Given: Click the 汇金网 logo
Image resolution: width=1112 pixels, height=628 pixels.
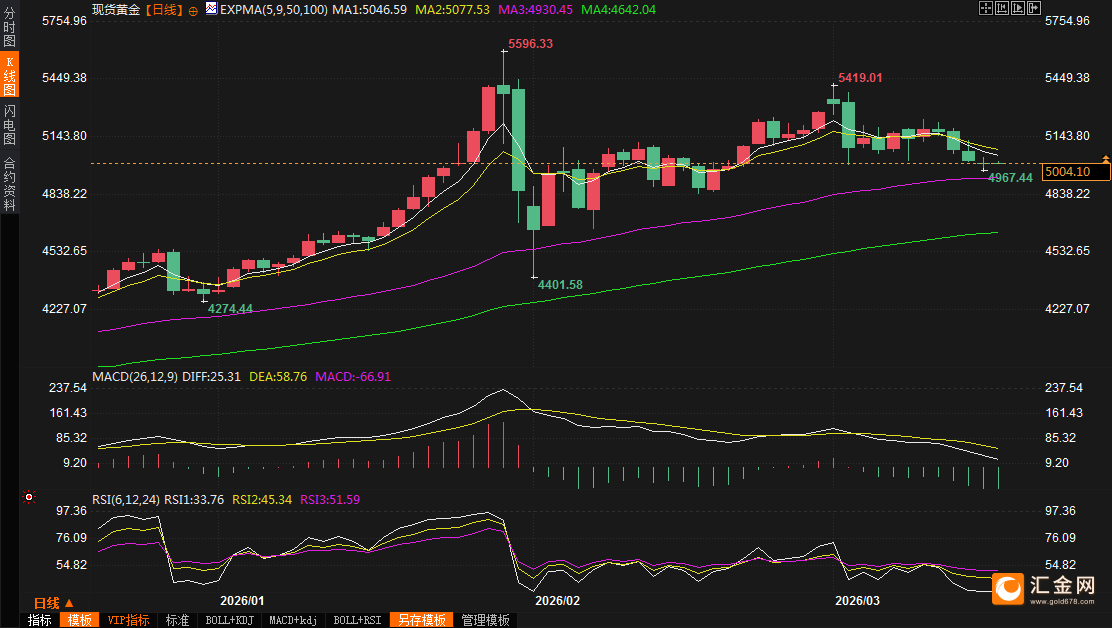Looking at the screenshot, I should (x=1044, y=590).
